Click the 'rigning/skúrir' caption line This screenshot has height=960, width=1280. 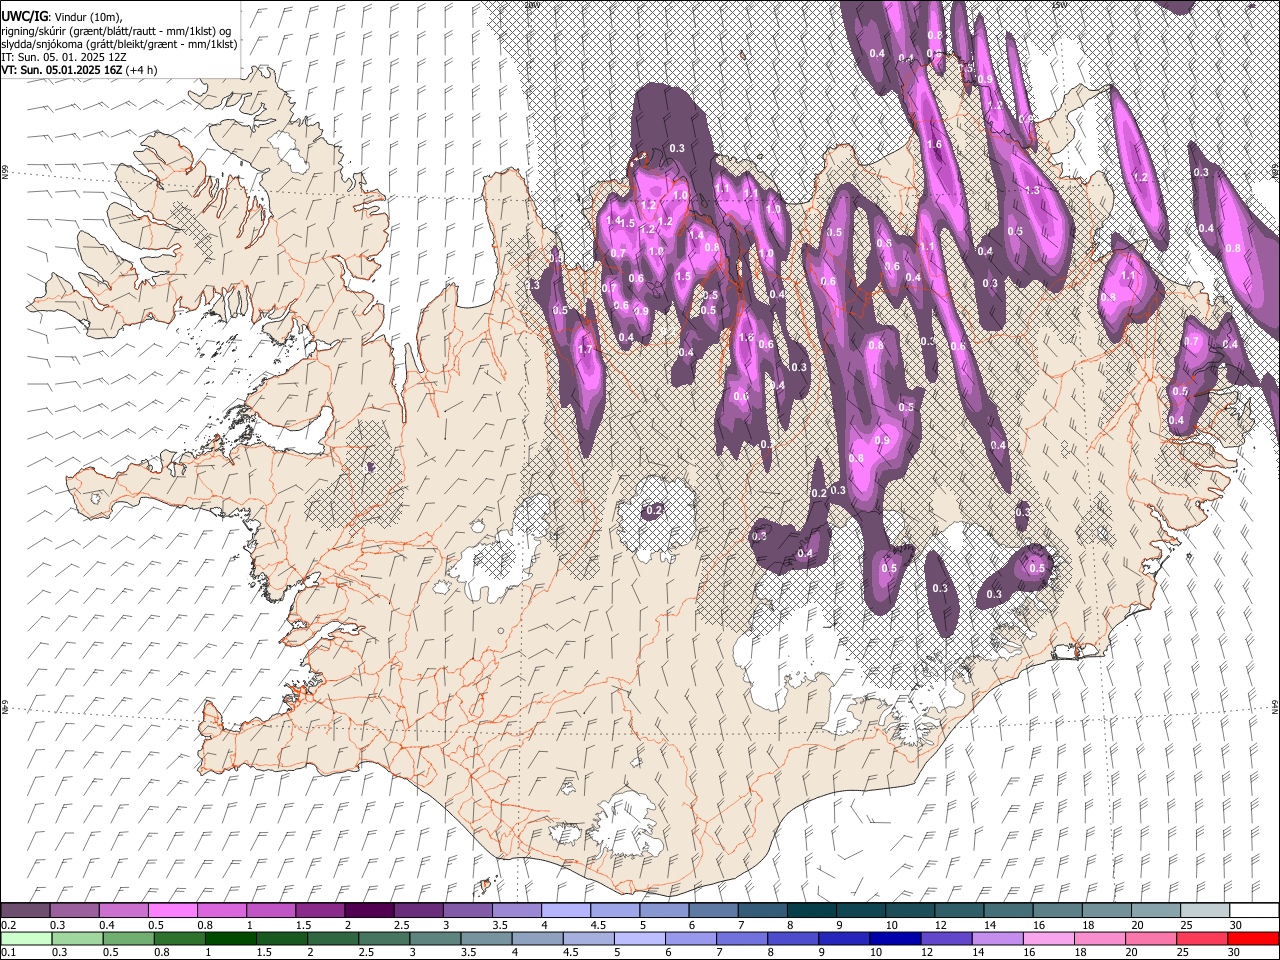[x=118, y=31]
